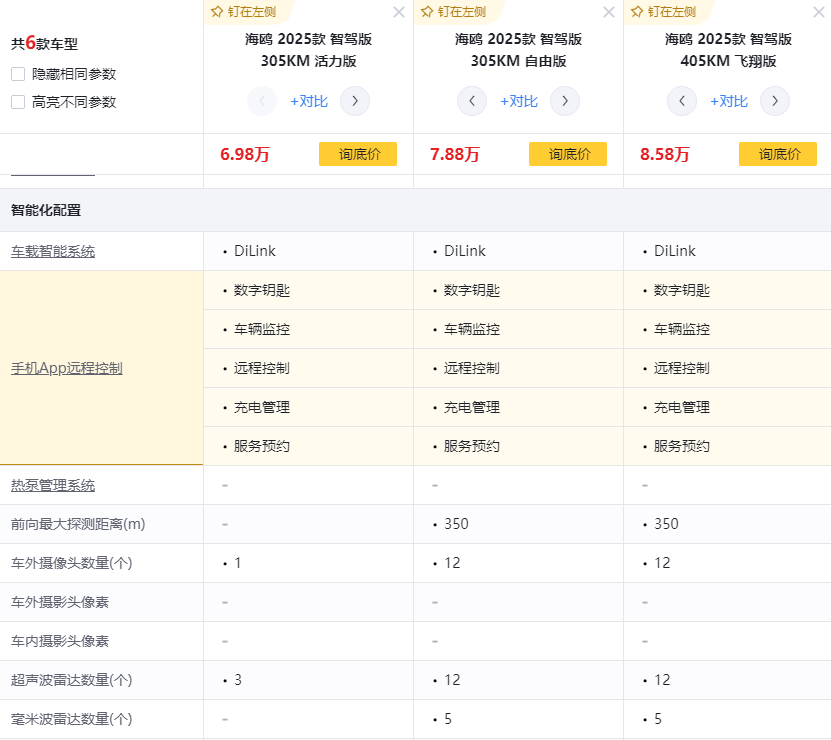Click 询底价 for the 8.58万 model
Viewport: 831px width, 740px height.
coord(777,154)
